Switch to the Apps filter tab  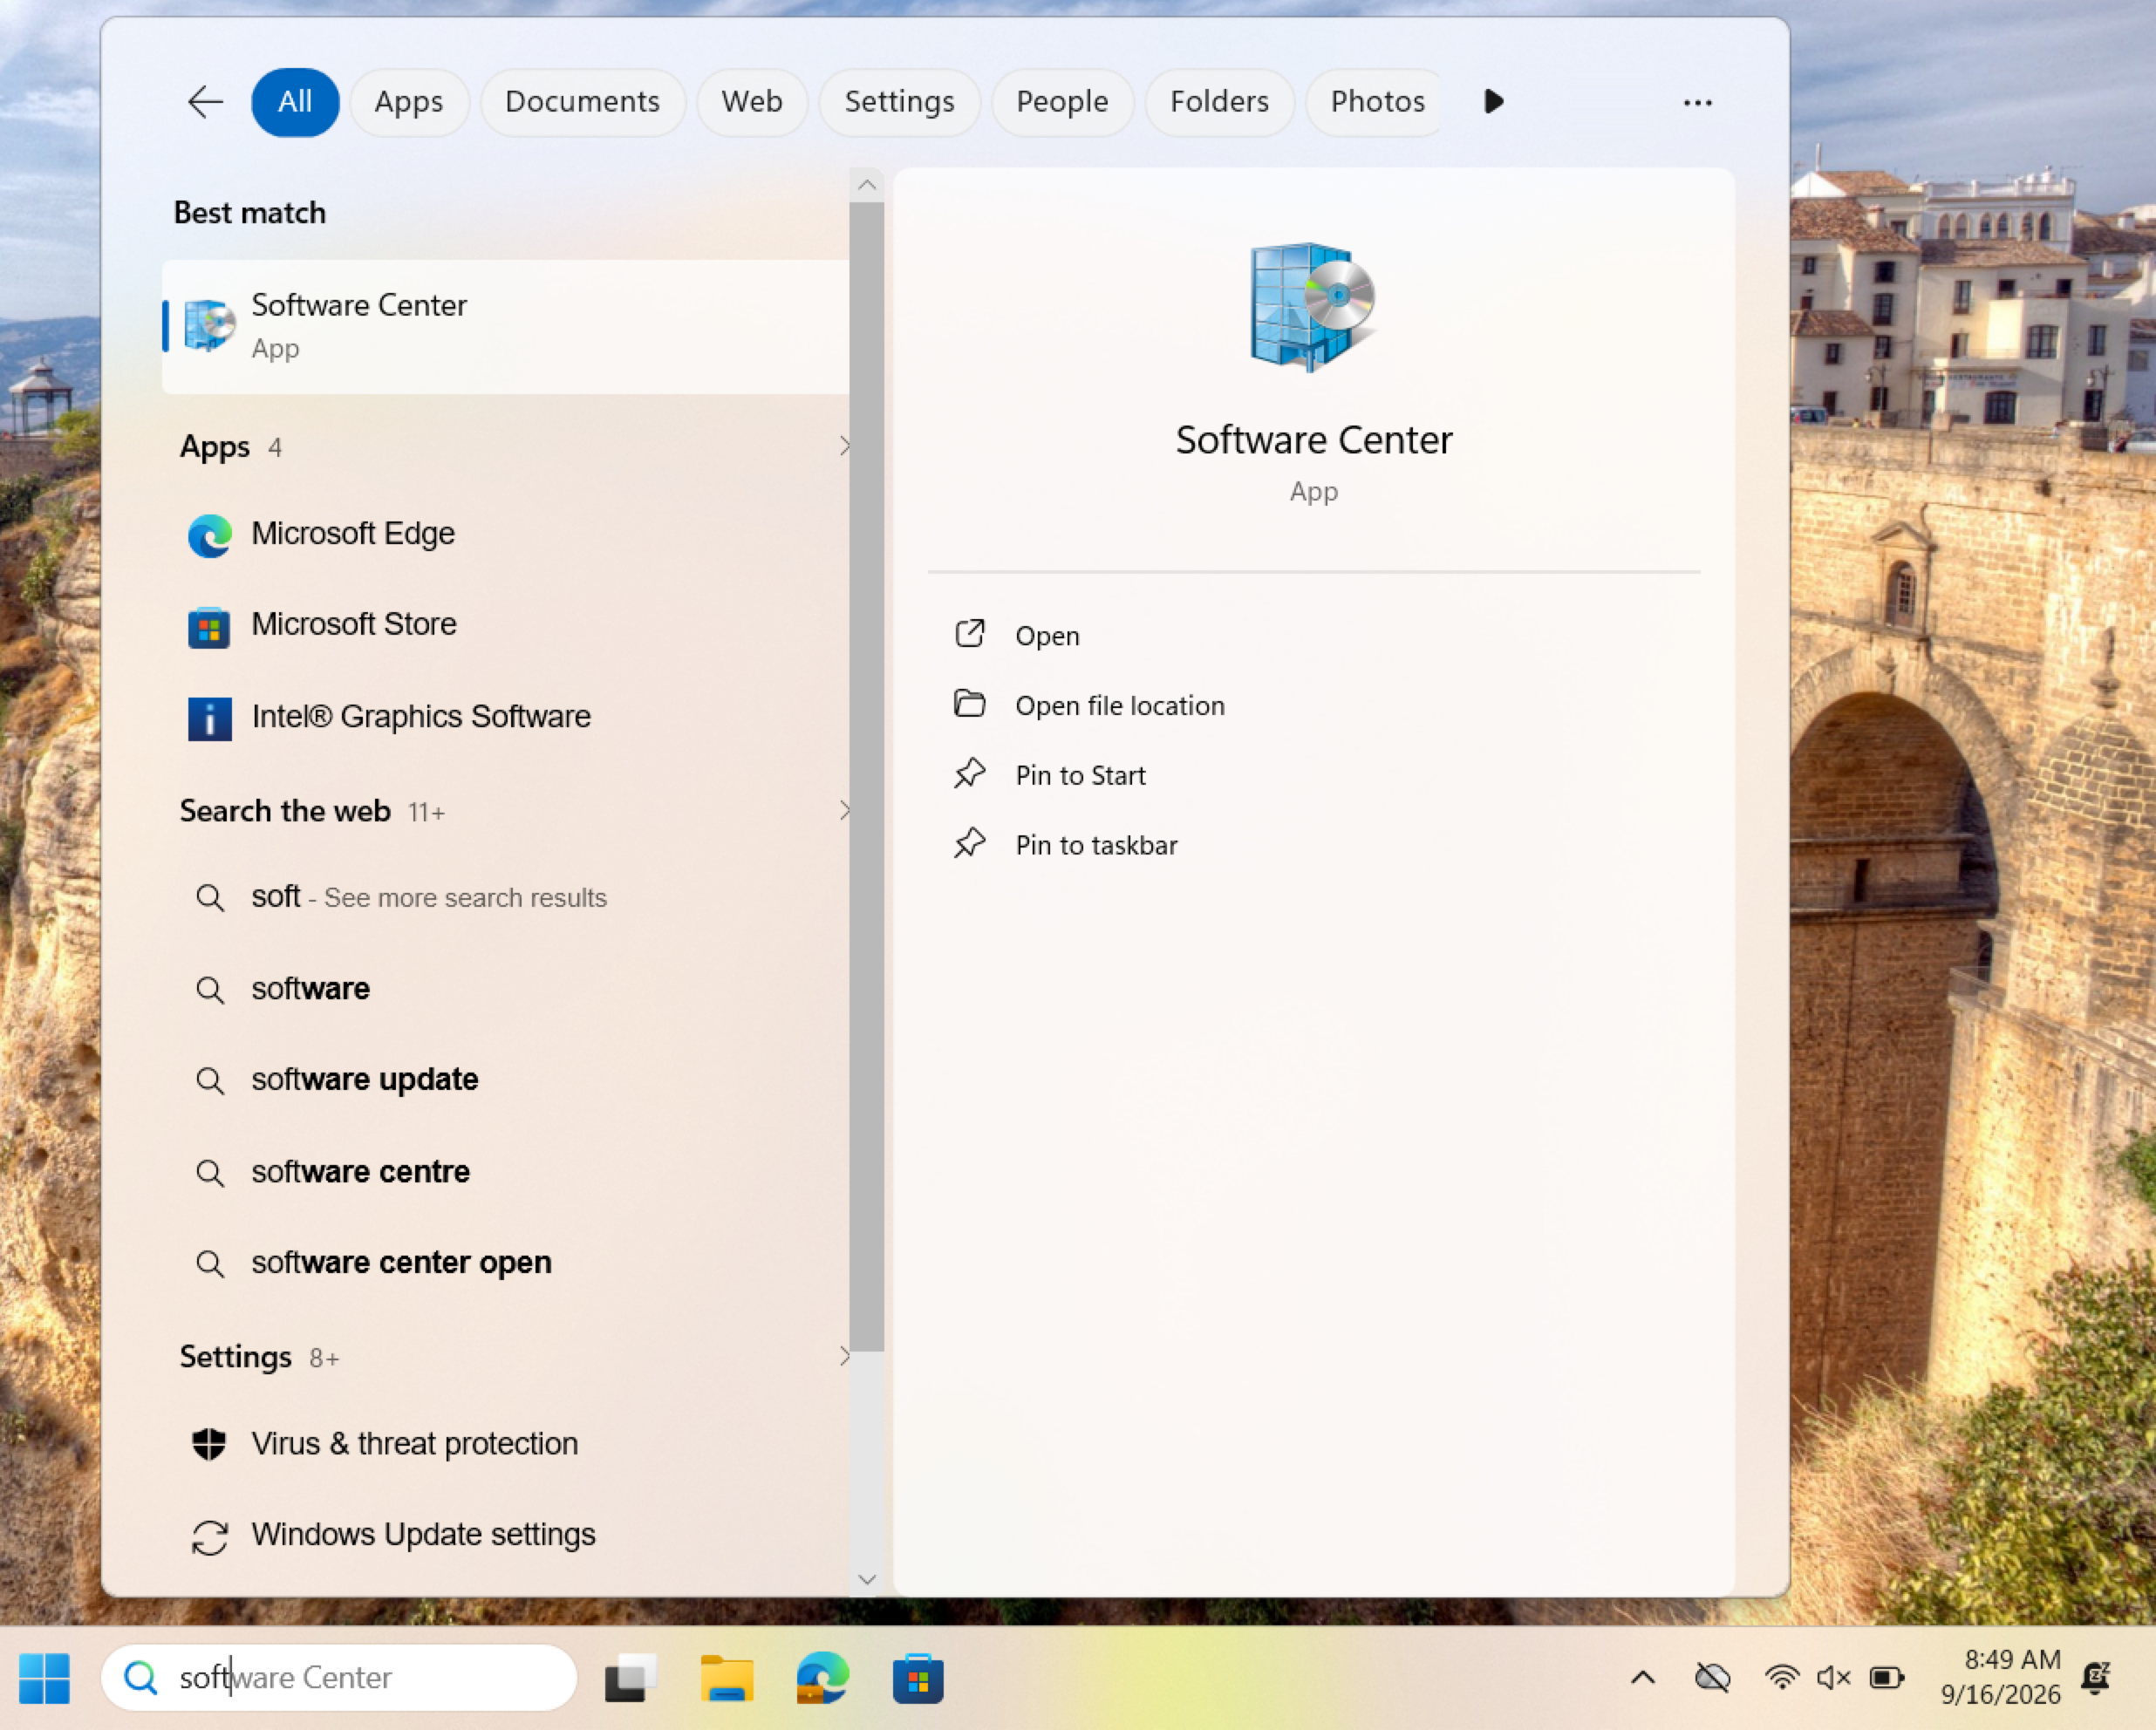pos(409,102)
